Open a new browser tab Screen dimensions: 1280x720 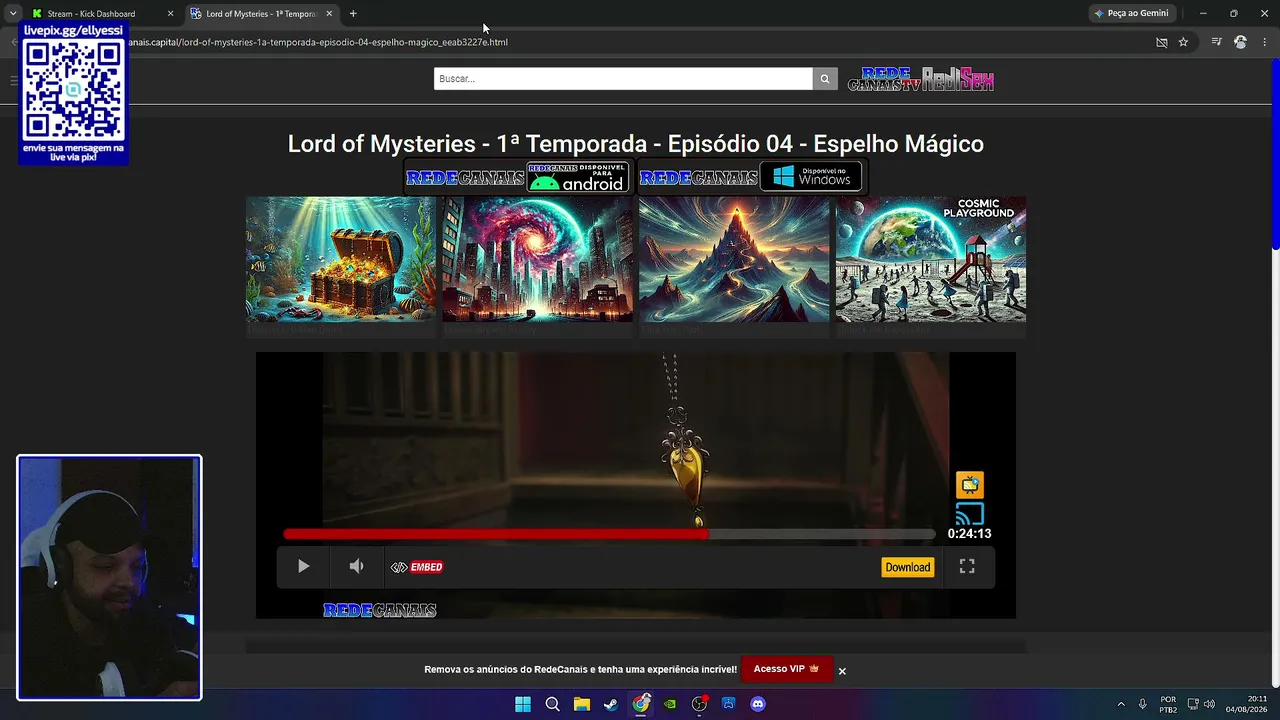point(353,14)
